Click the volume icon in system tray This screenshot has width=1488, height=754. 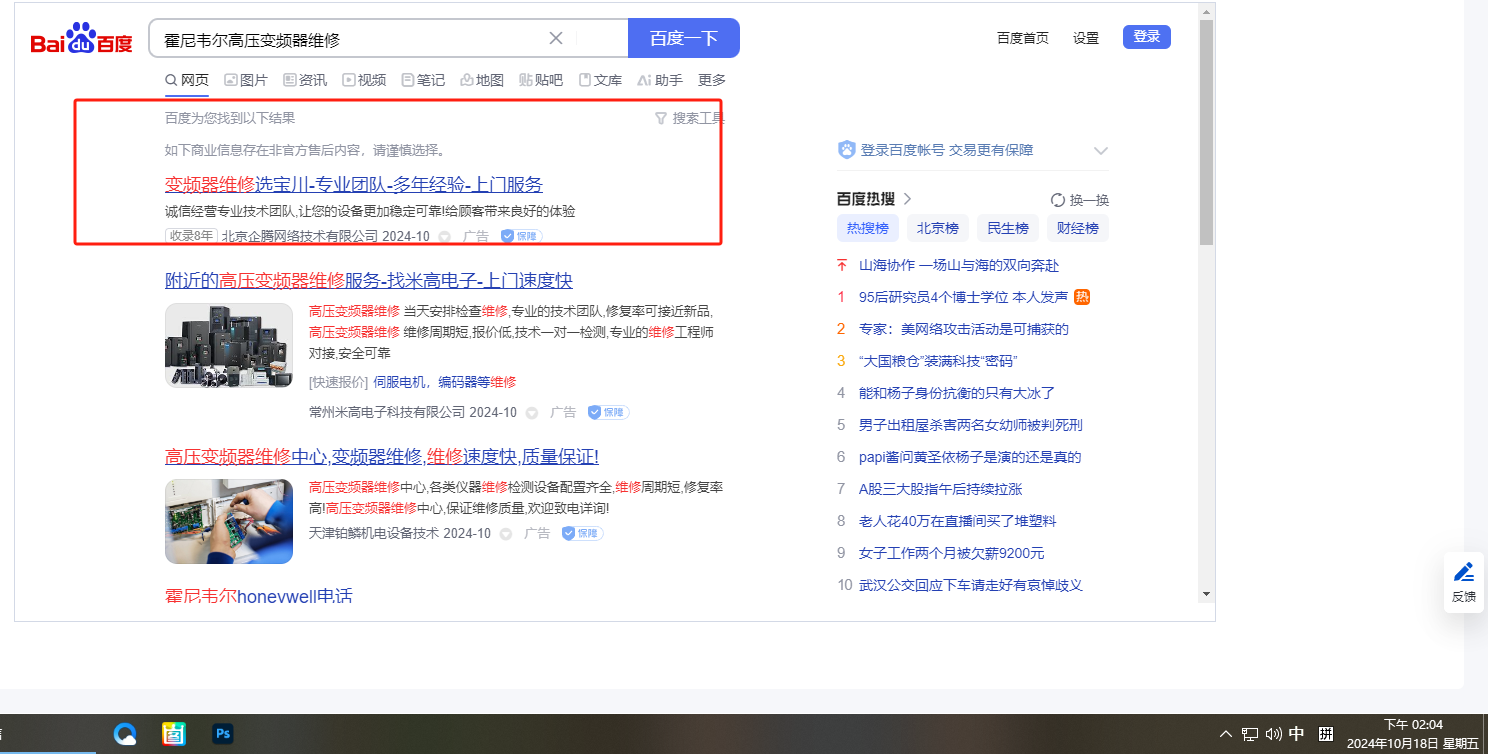(1273, 734)
